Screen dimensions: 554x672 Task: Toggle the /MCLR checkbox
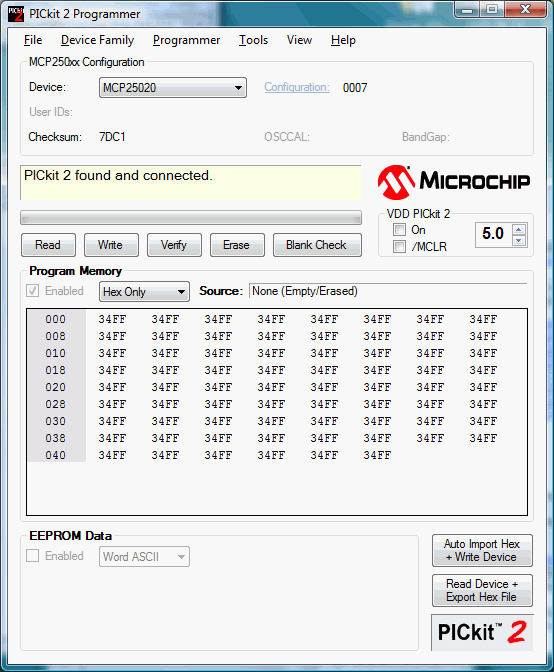[399, 246]
